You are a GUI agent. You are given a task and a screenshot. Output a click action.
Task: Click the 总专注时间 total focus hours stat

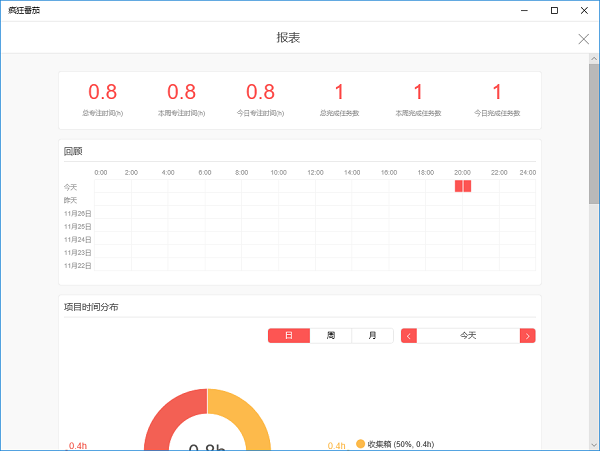click(103, 99)
